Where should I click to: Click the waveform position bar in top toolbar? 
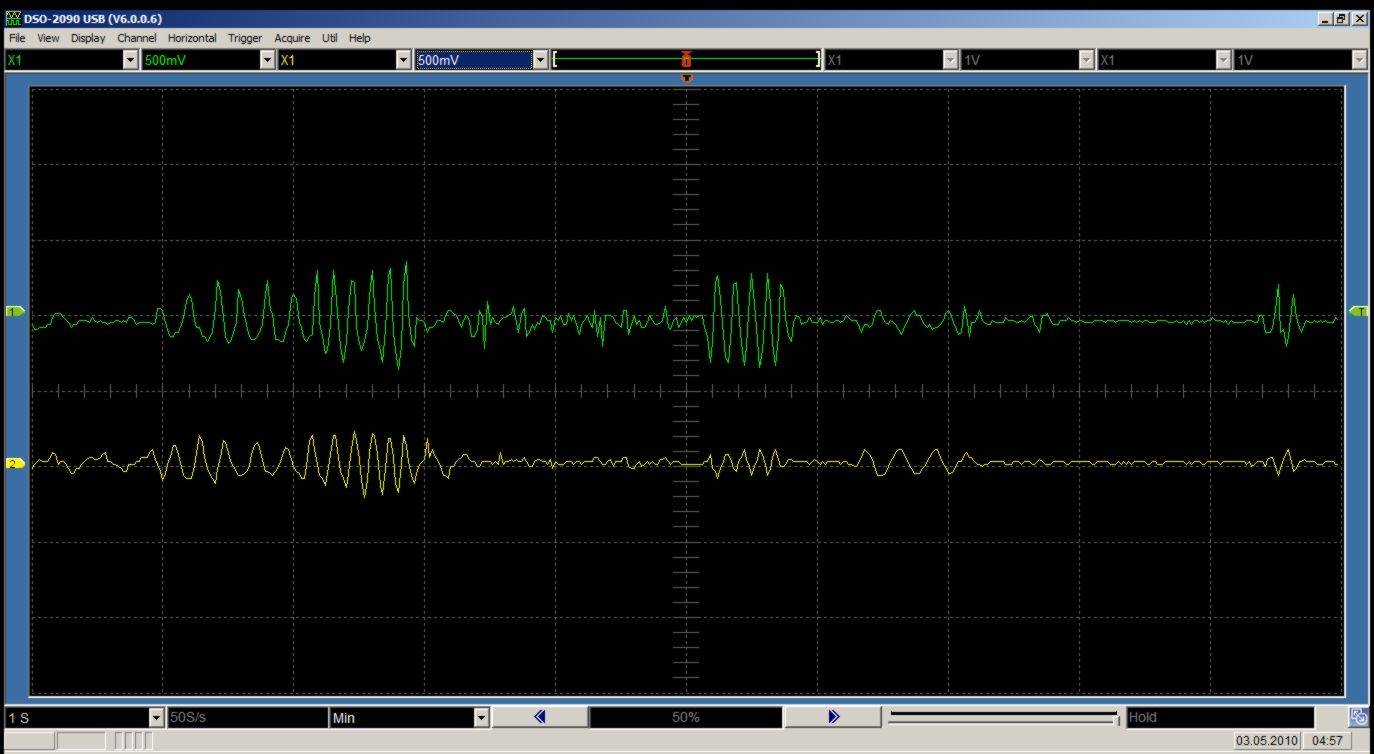click(686, 60)
